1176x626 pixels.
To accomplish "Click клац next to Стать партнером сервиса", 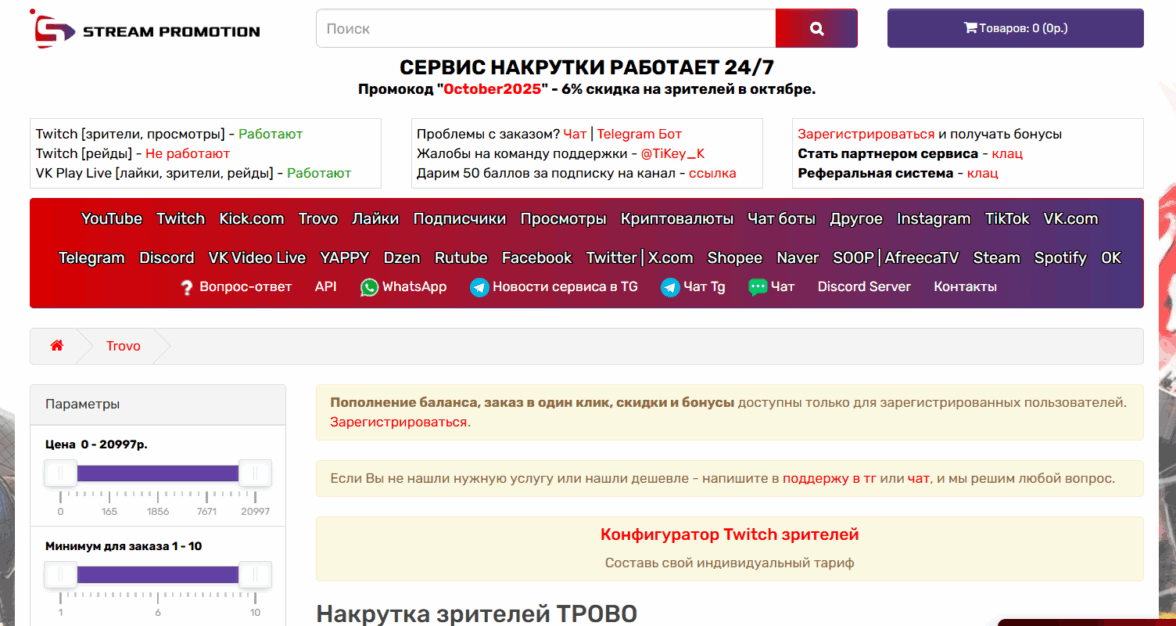I will (1007, 154).
